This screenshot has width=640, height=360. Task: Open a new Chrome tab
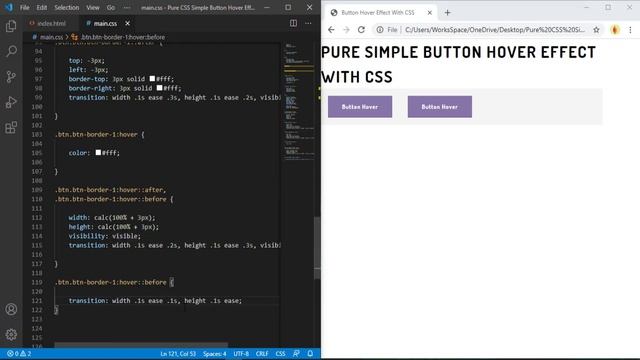[447, 13]
